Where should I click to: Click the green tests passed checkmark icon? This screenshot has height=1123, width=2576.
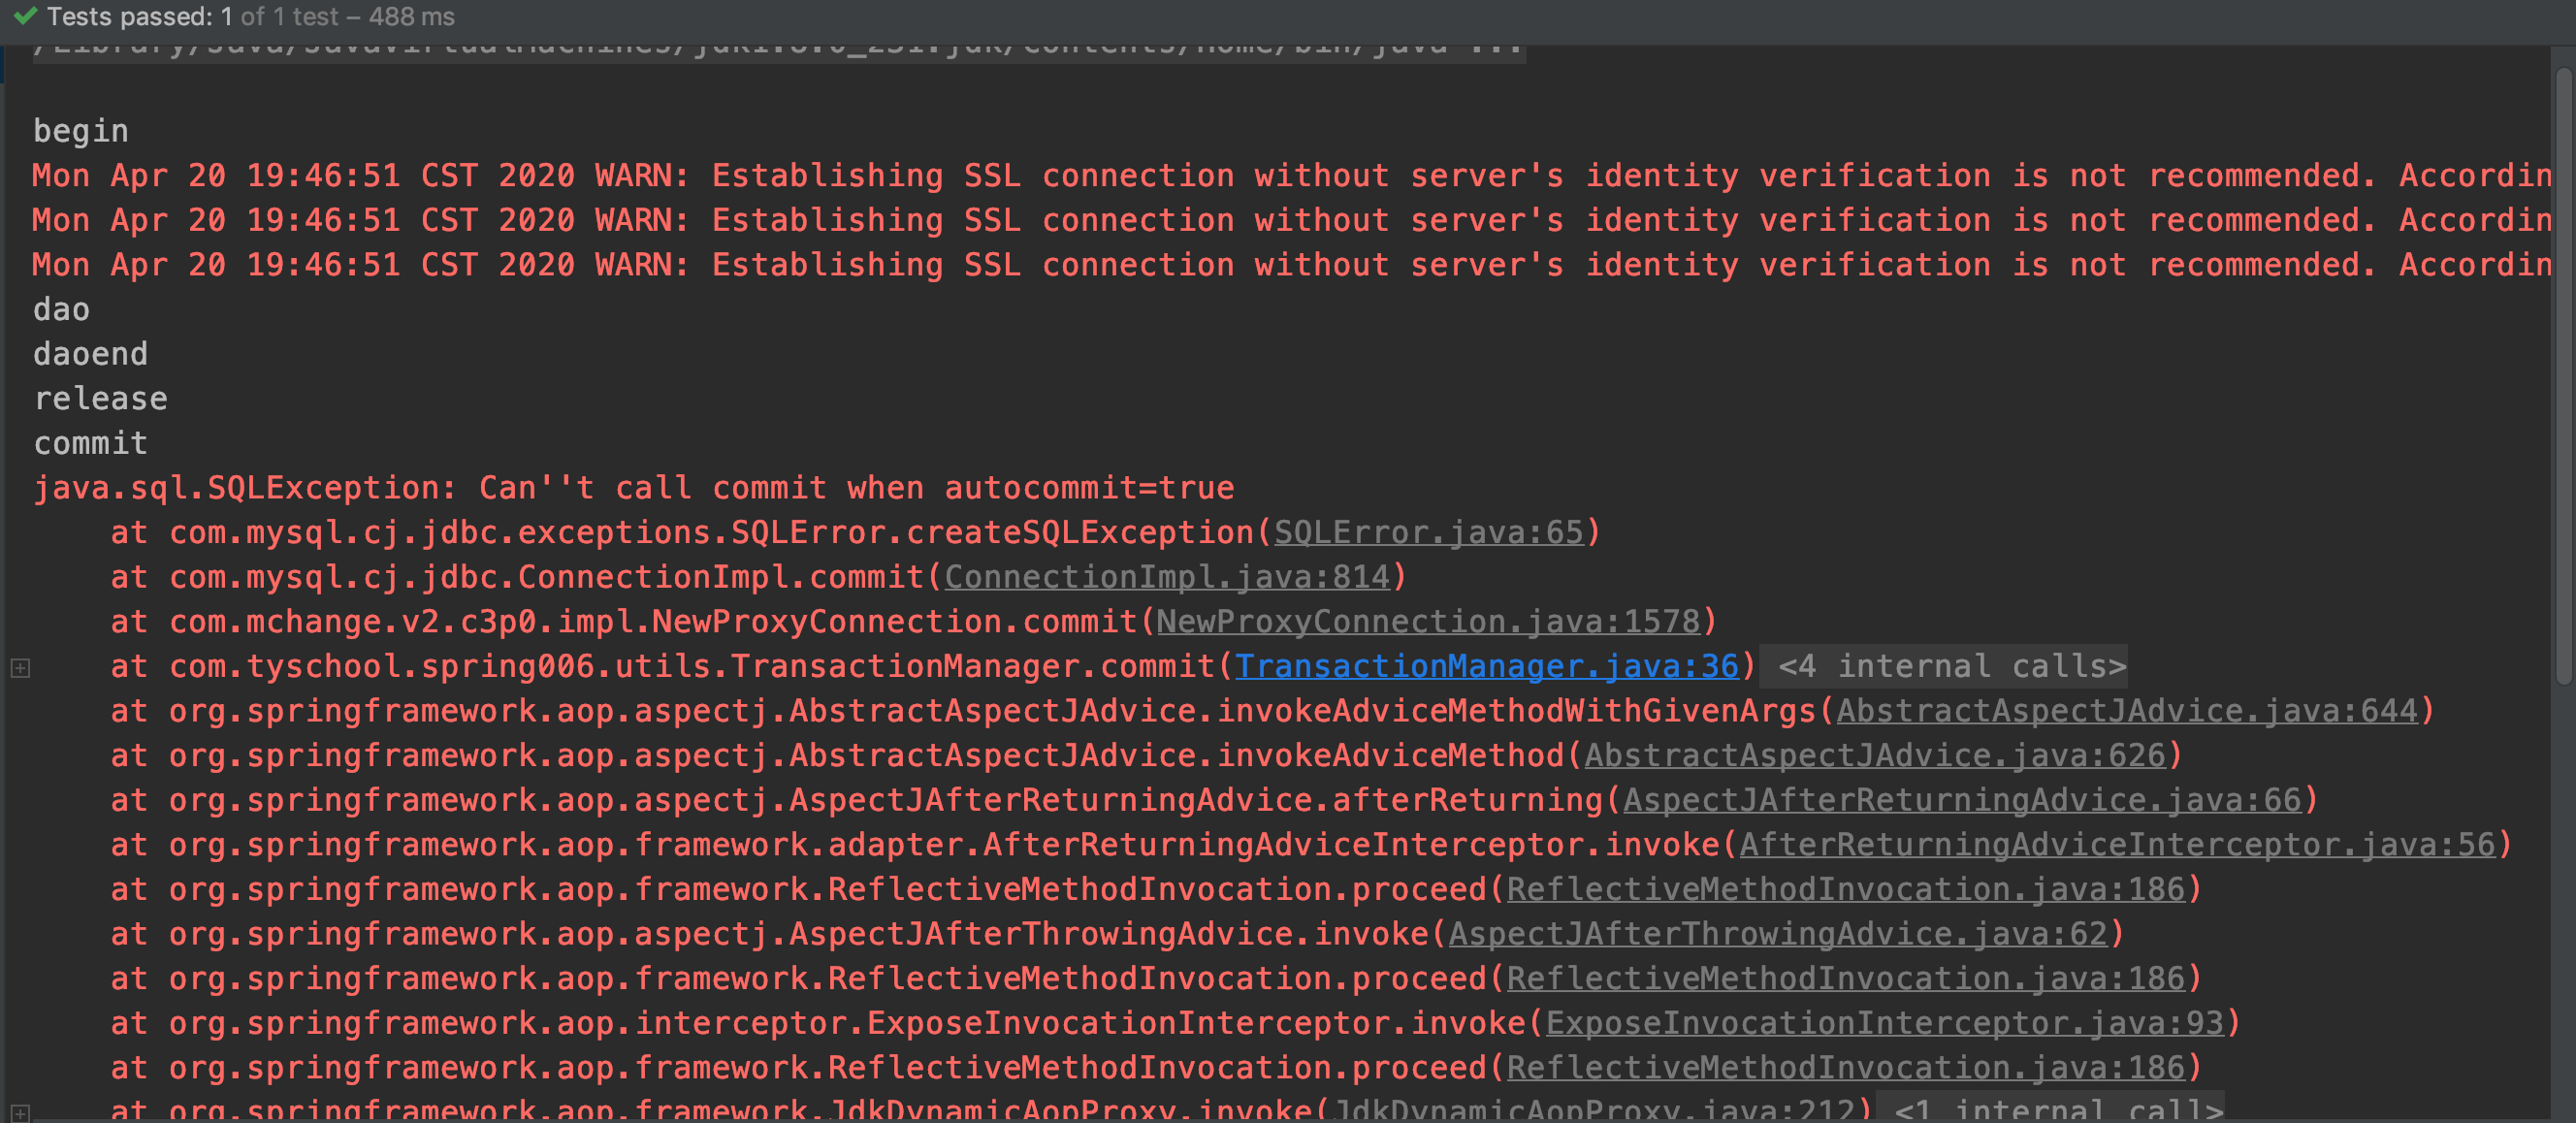[x=25, y=16]
